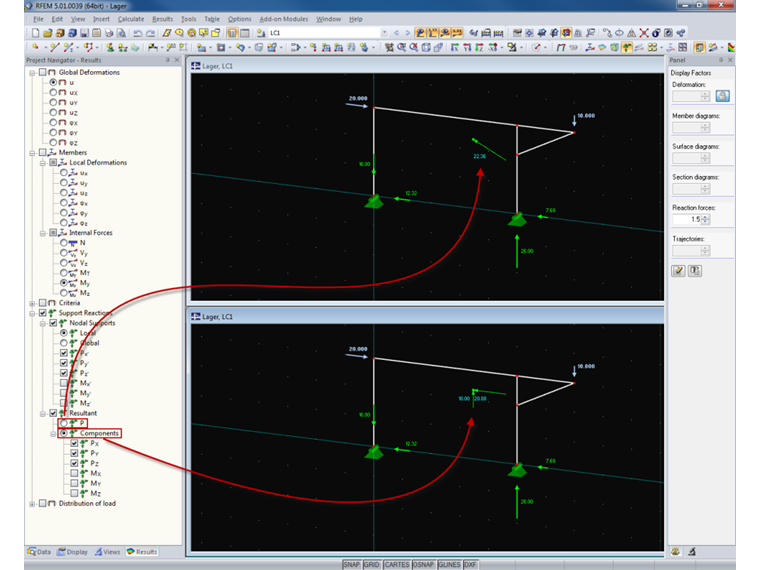
Task: Collapse the Internal Forces tree node
Action: [43, 233]
